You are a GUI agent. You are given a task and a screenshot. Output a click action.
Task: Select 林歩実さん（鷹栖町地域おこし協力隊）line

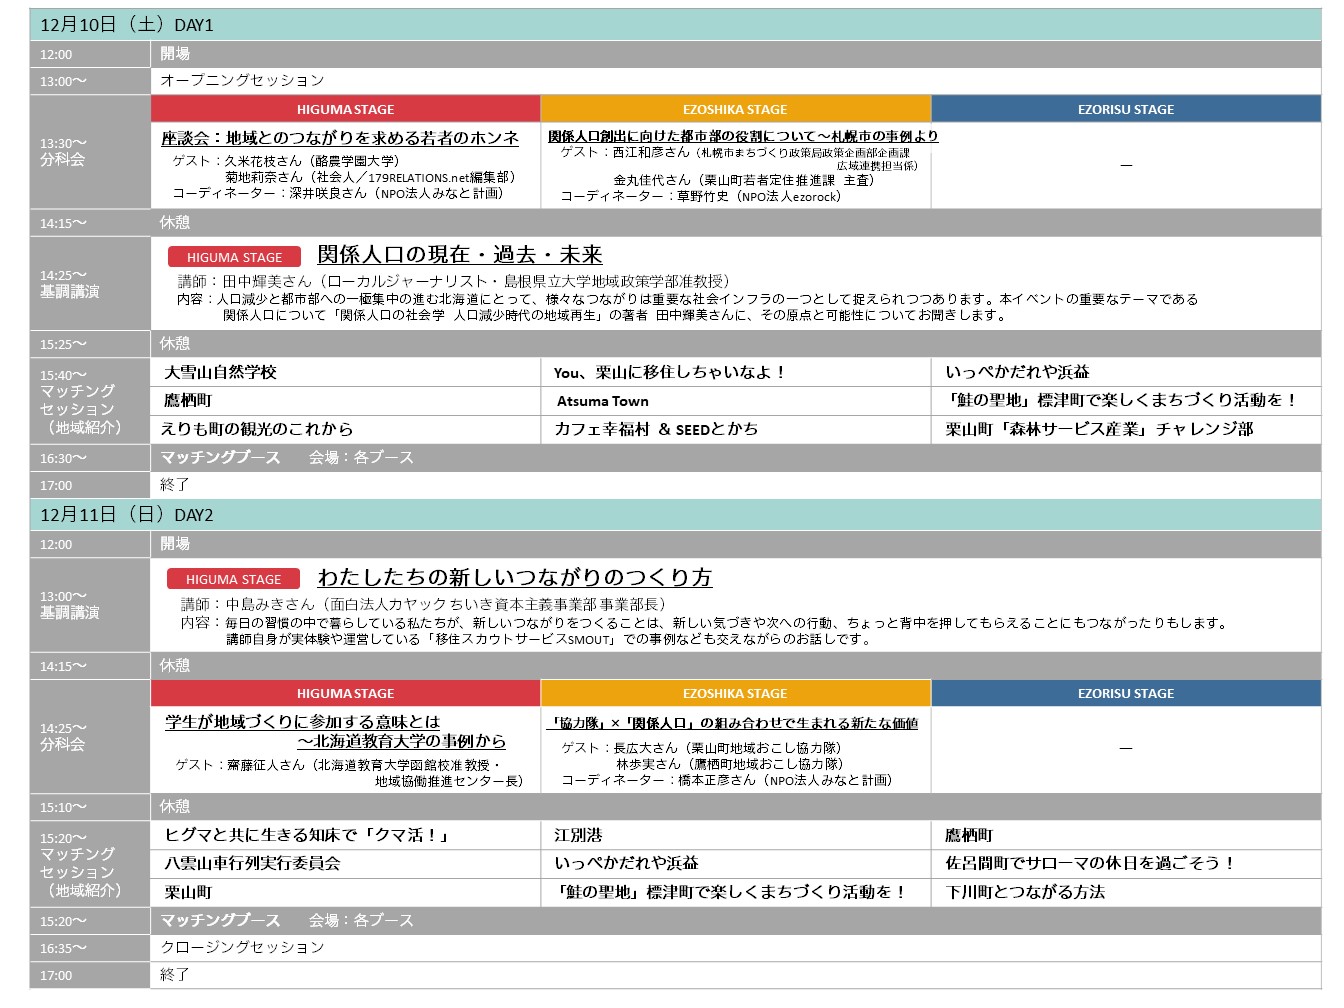(729, 763)
